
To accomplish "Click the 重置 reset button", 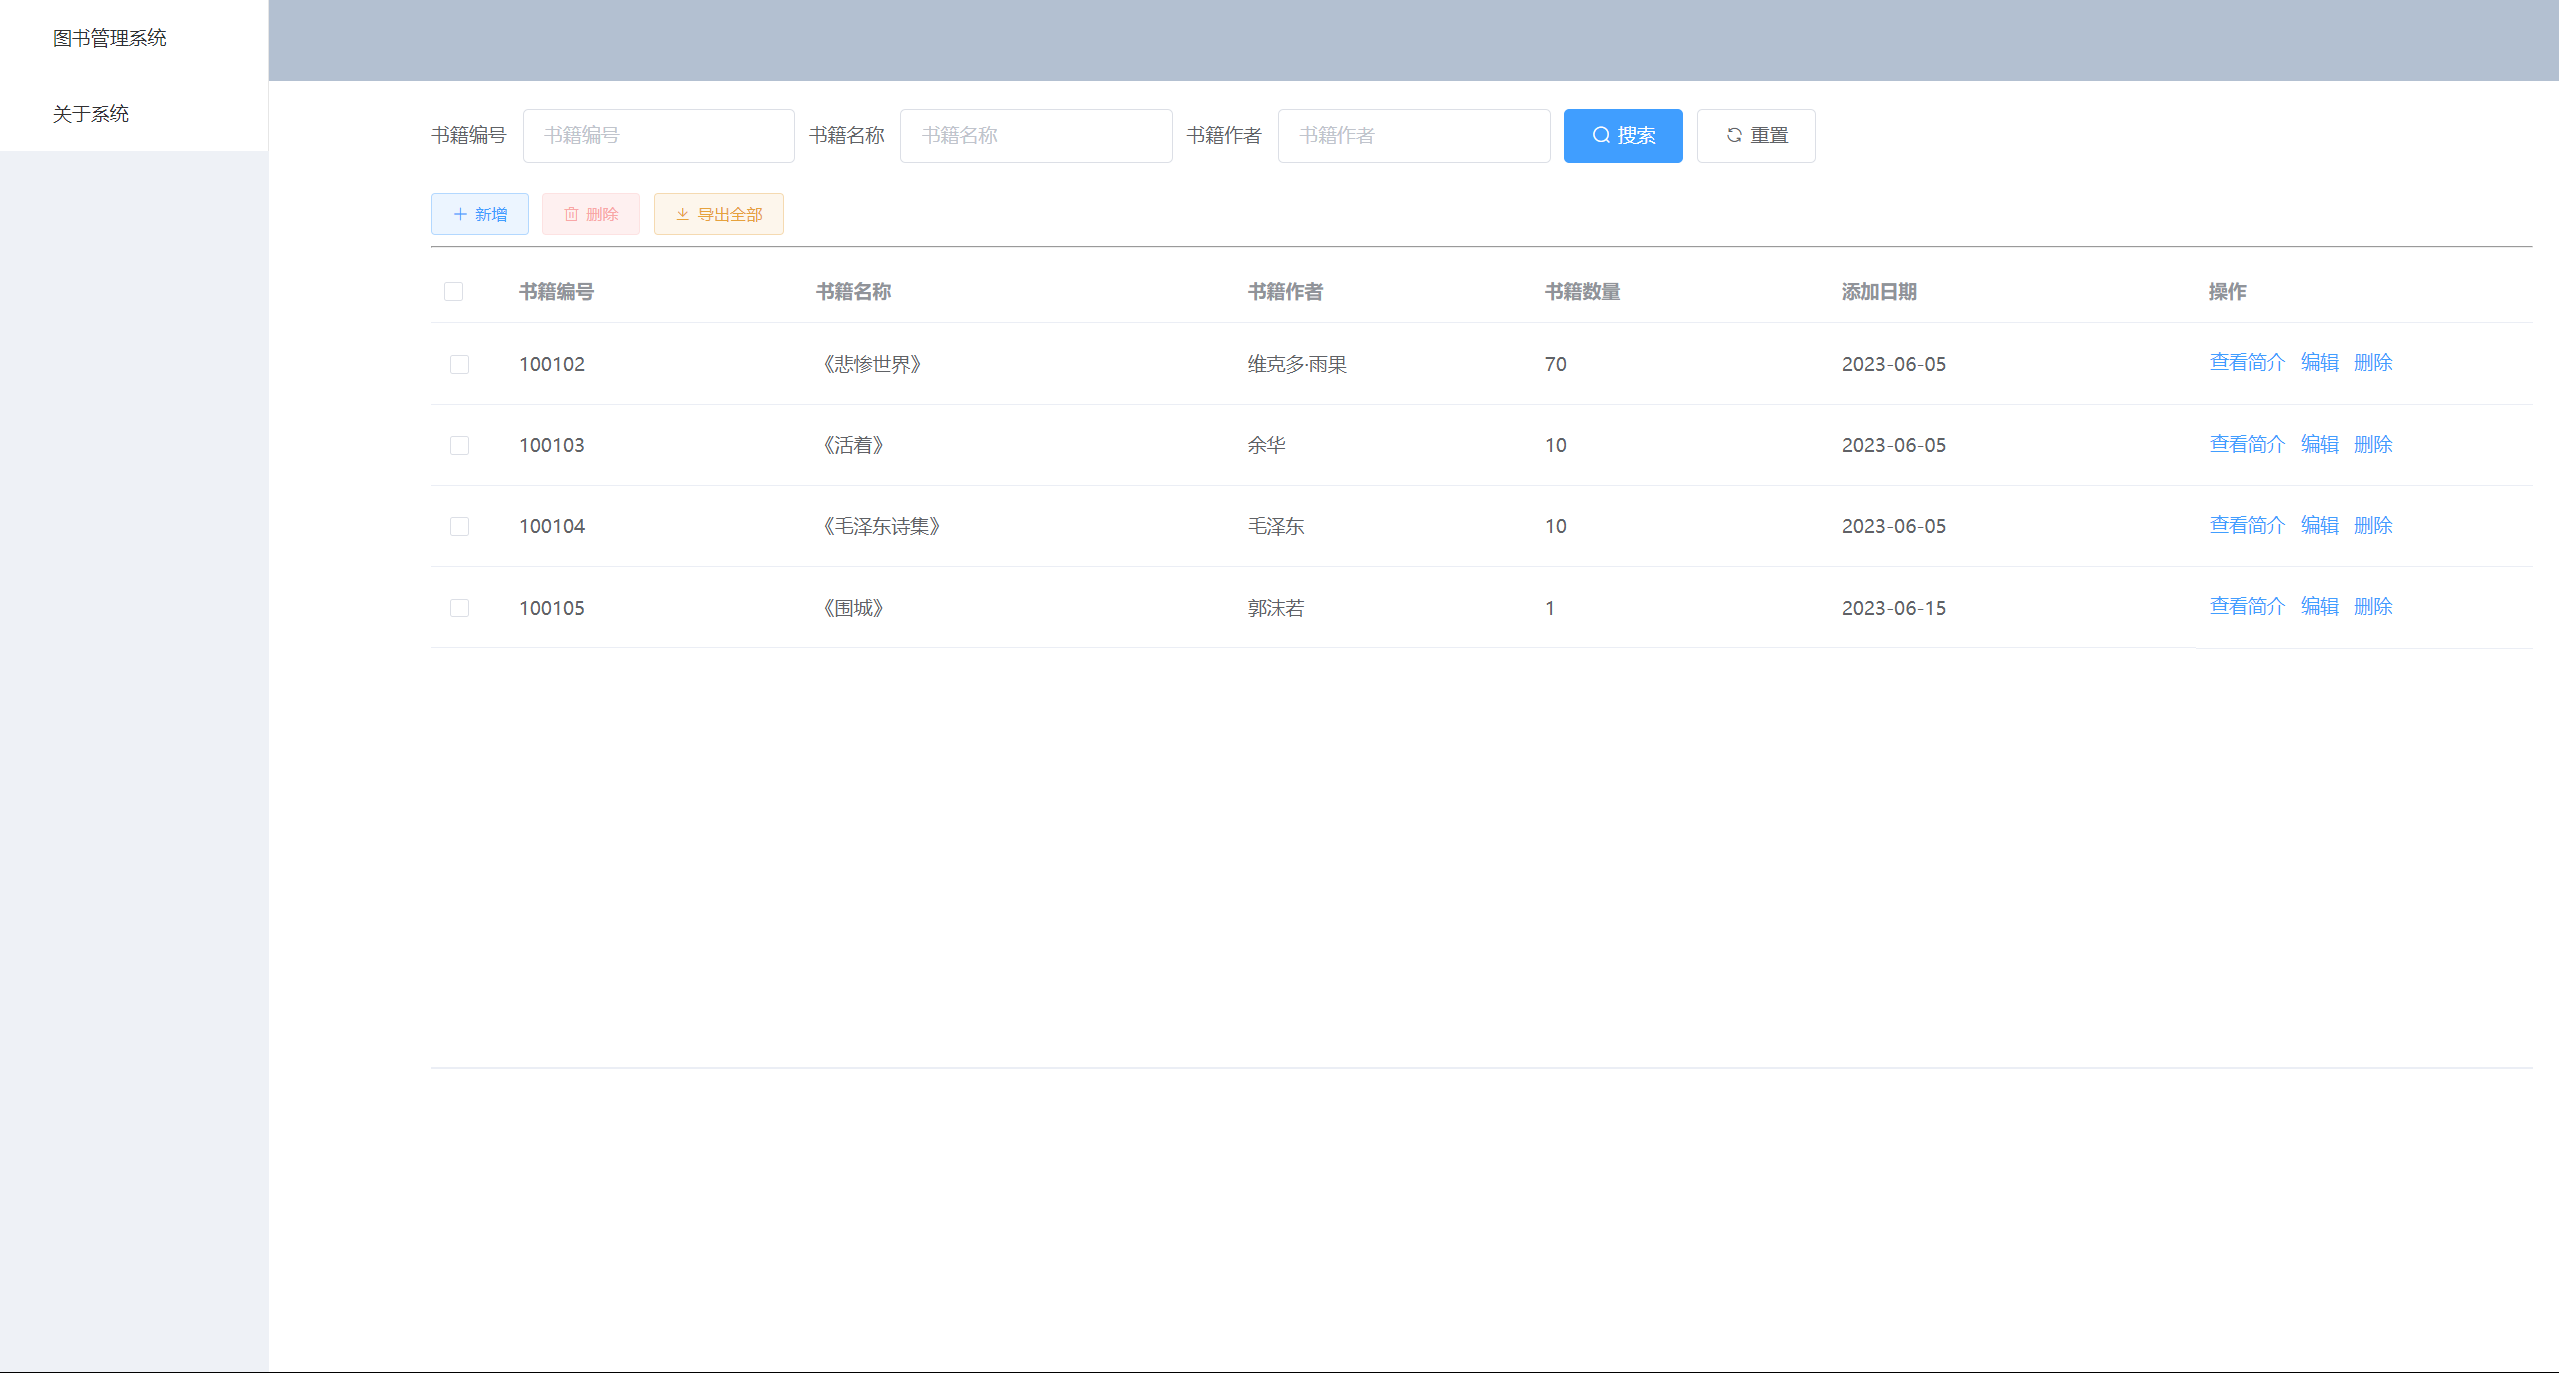I will (1755, 135).
